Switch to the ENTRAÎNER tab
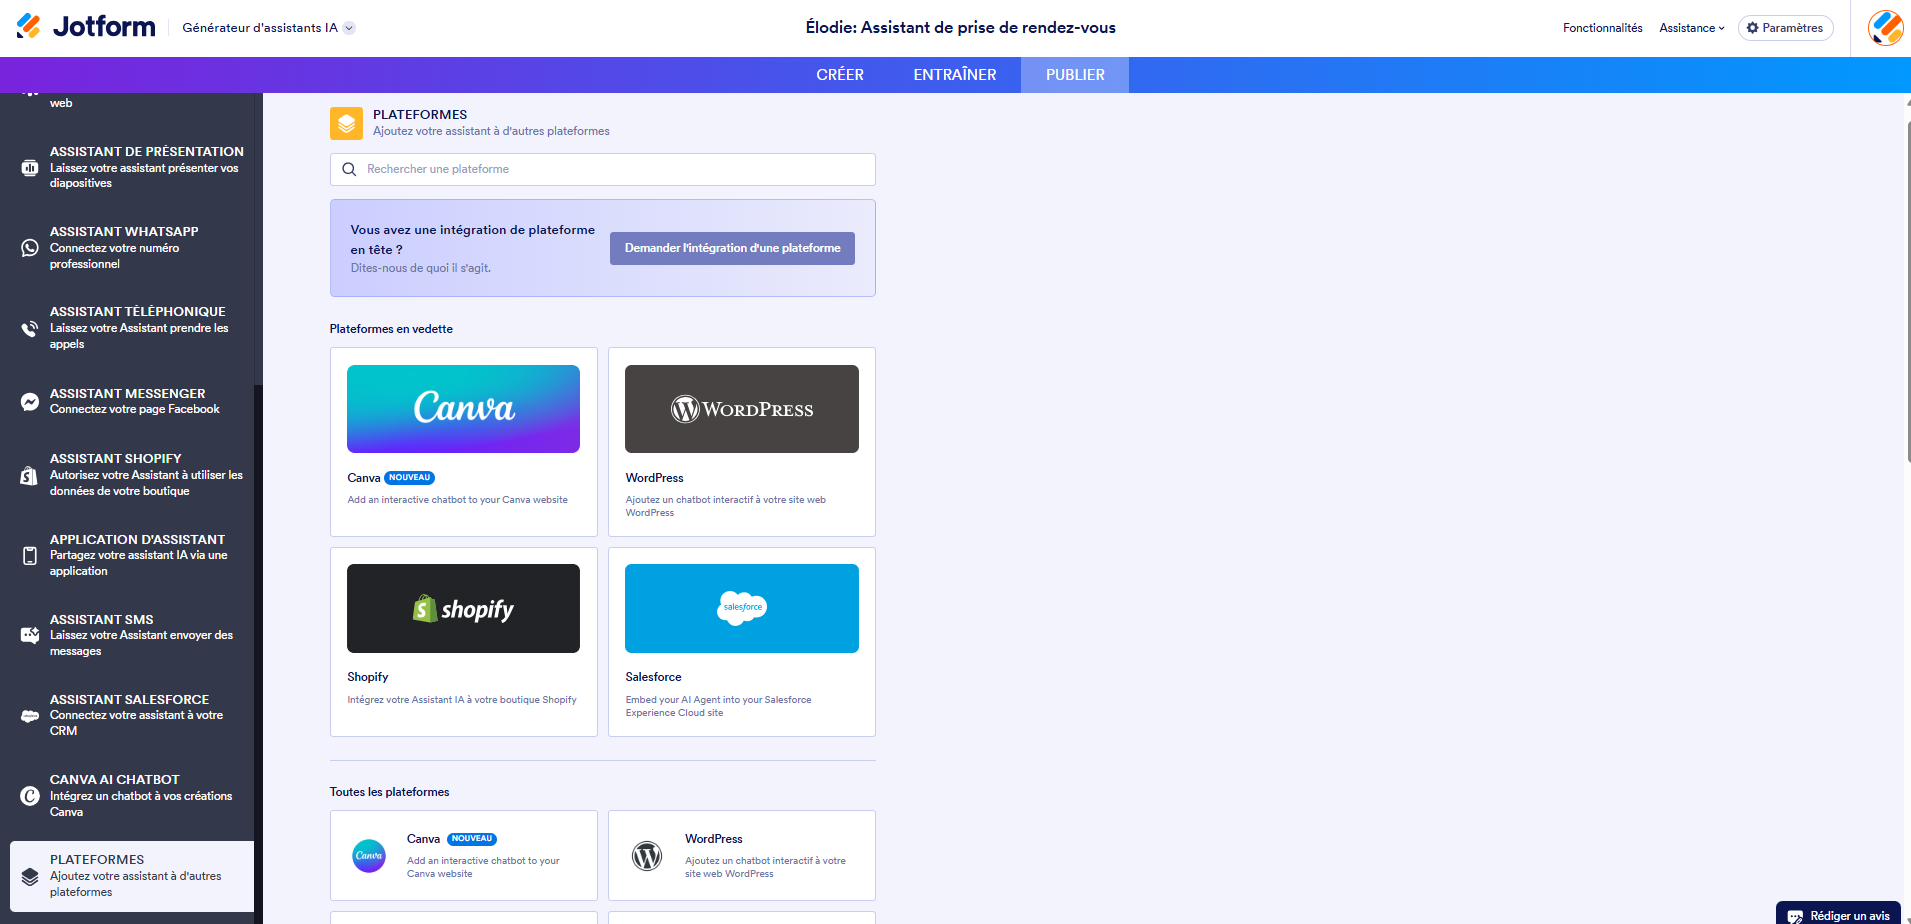 point(955,75)
